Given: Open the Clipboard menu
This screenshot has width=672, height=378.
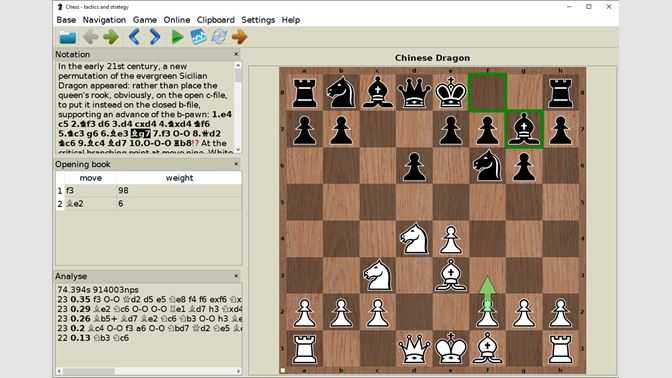Looking at the screenshot, I should (216, 20).
